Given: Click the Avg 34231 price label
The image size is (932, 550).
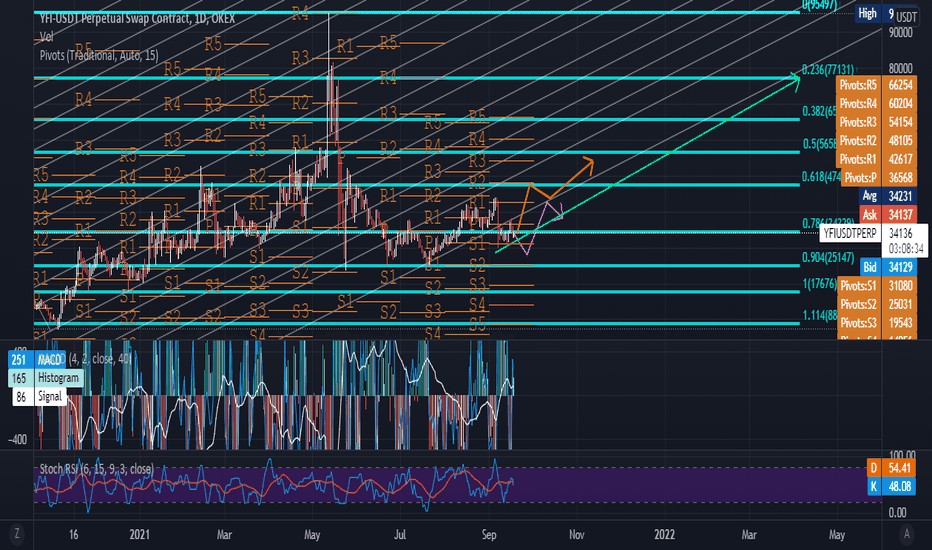Looking at the screenshot, I should [888, 196].
